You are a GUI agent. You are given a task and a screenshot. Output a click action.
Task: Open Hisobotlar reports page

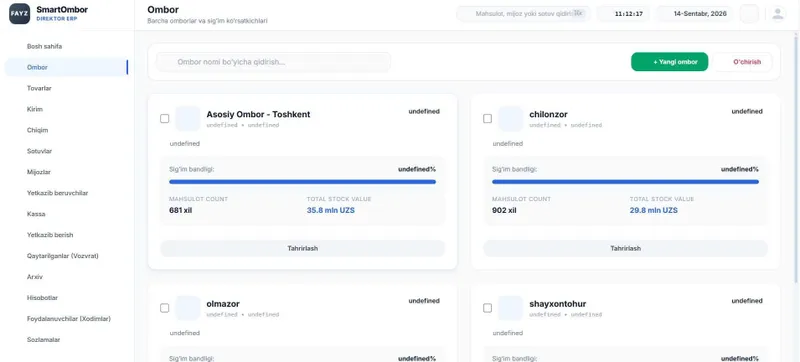tap(66, 298)
